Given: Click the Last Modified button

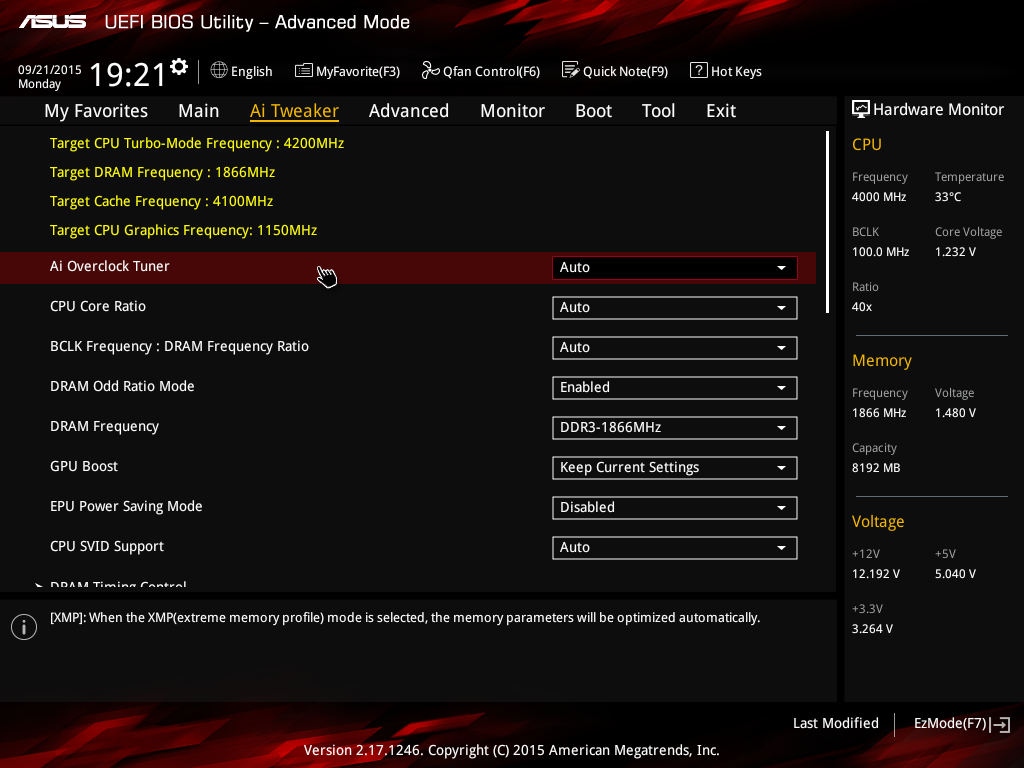Looking at the screenshot, I should (835, 724).
